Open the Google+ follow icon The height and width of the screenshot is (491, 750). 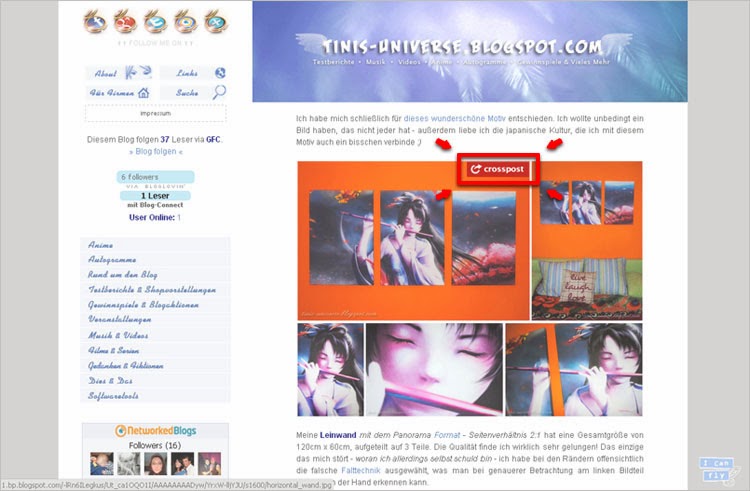click(x=125, y=22)
